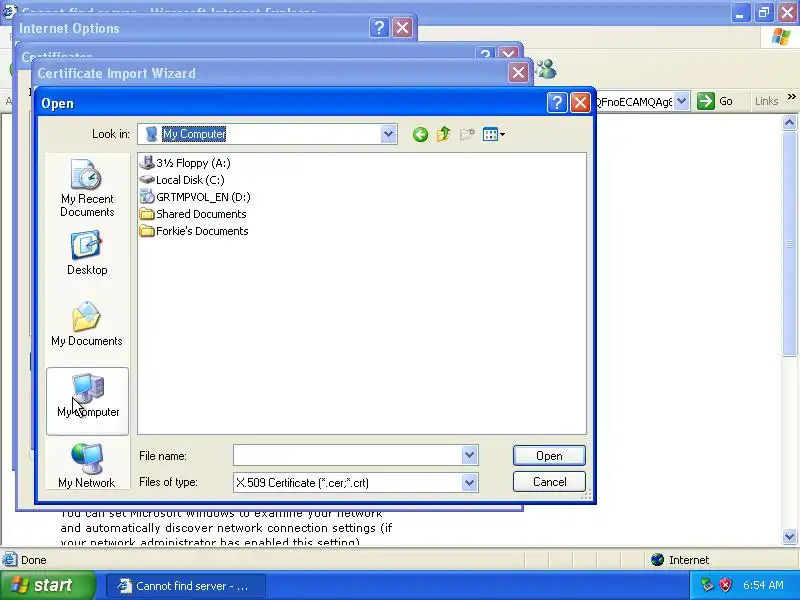Click the Open button
Image resolution: width=800 pixels, height=600 pixels.
pyautogui.click(x=549, y=456)
